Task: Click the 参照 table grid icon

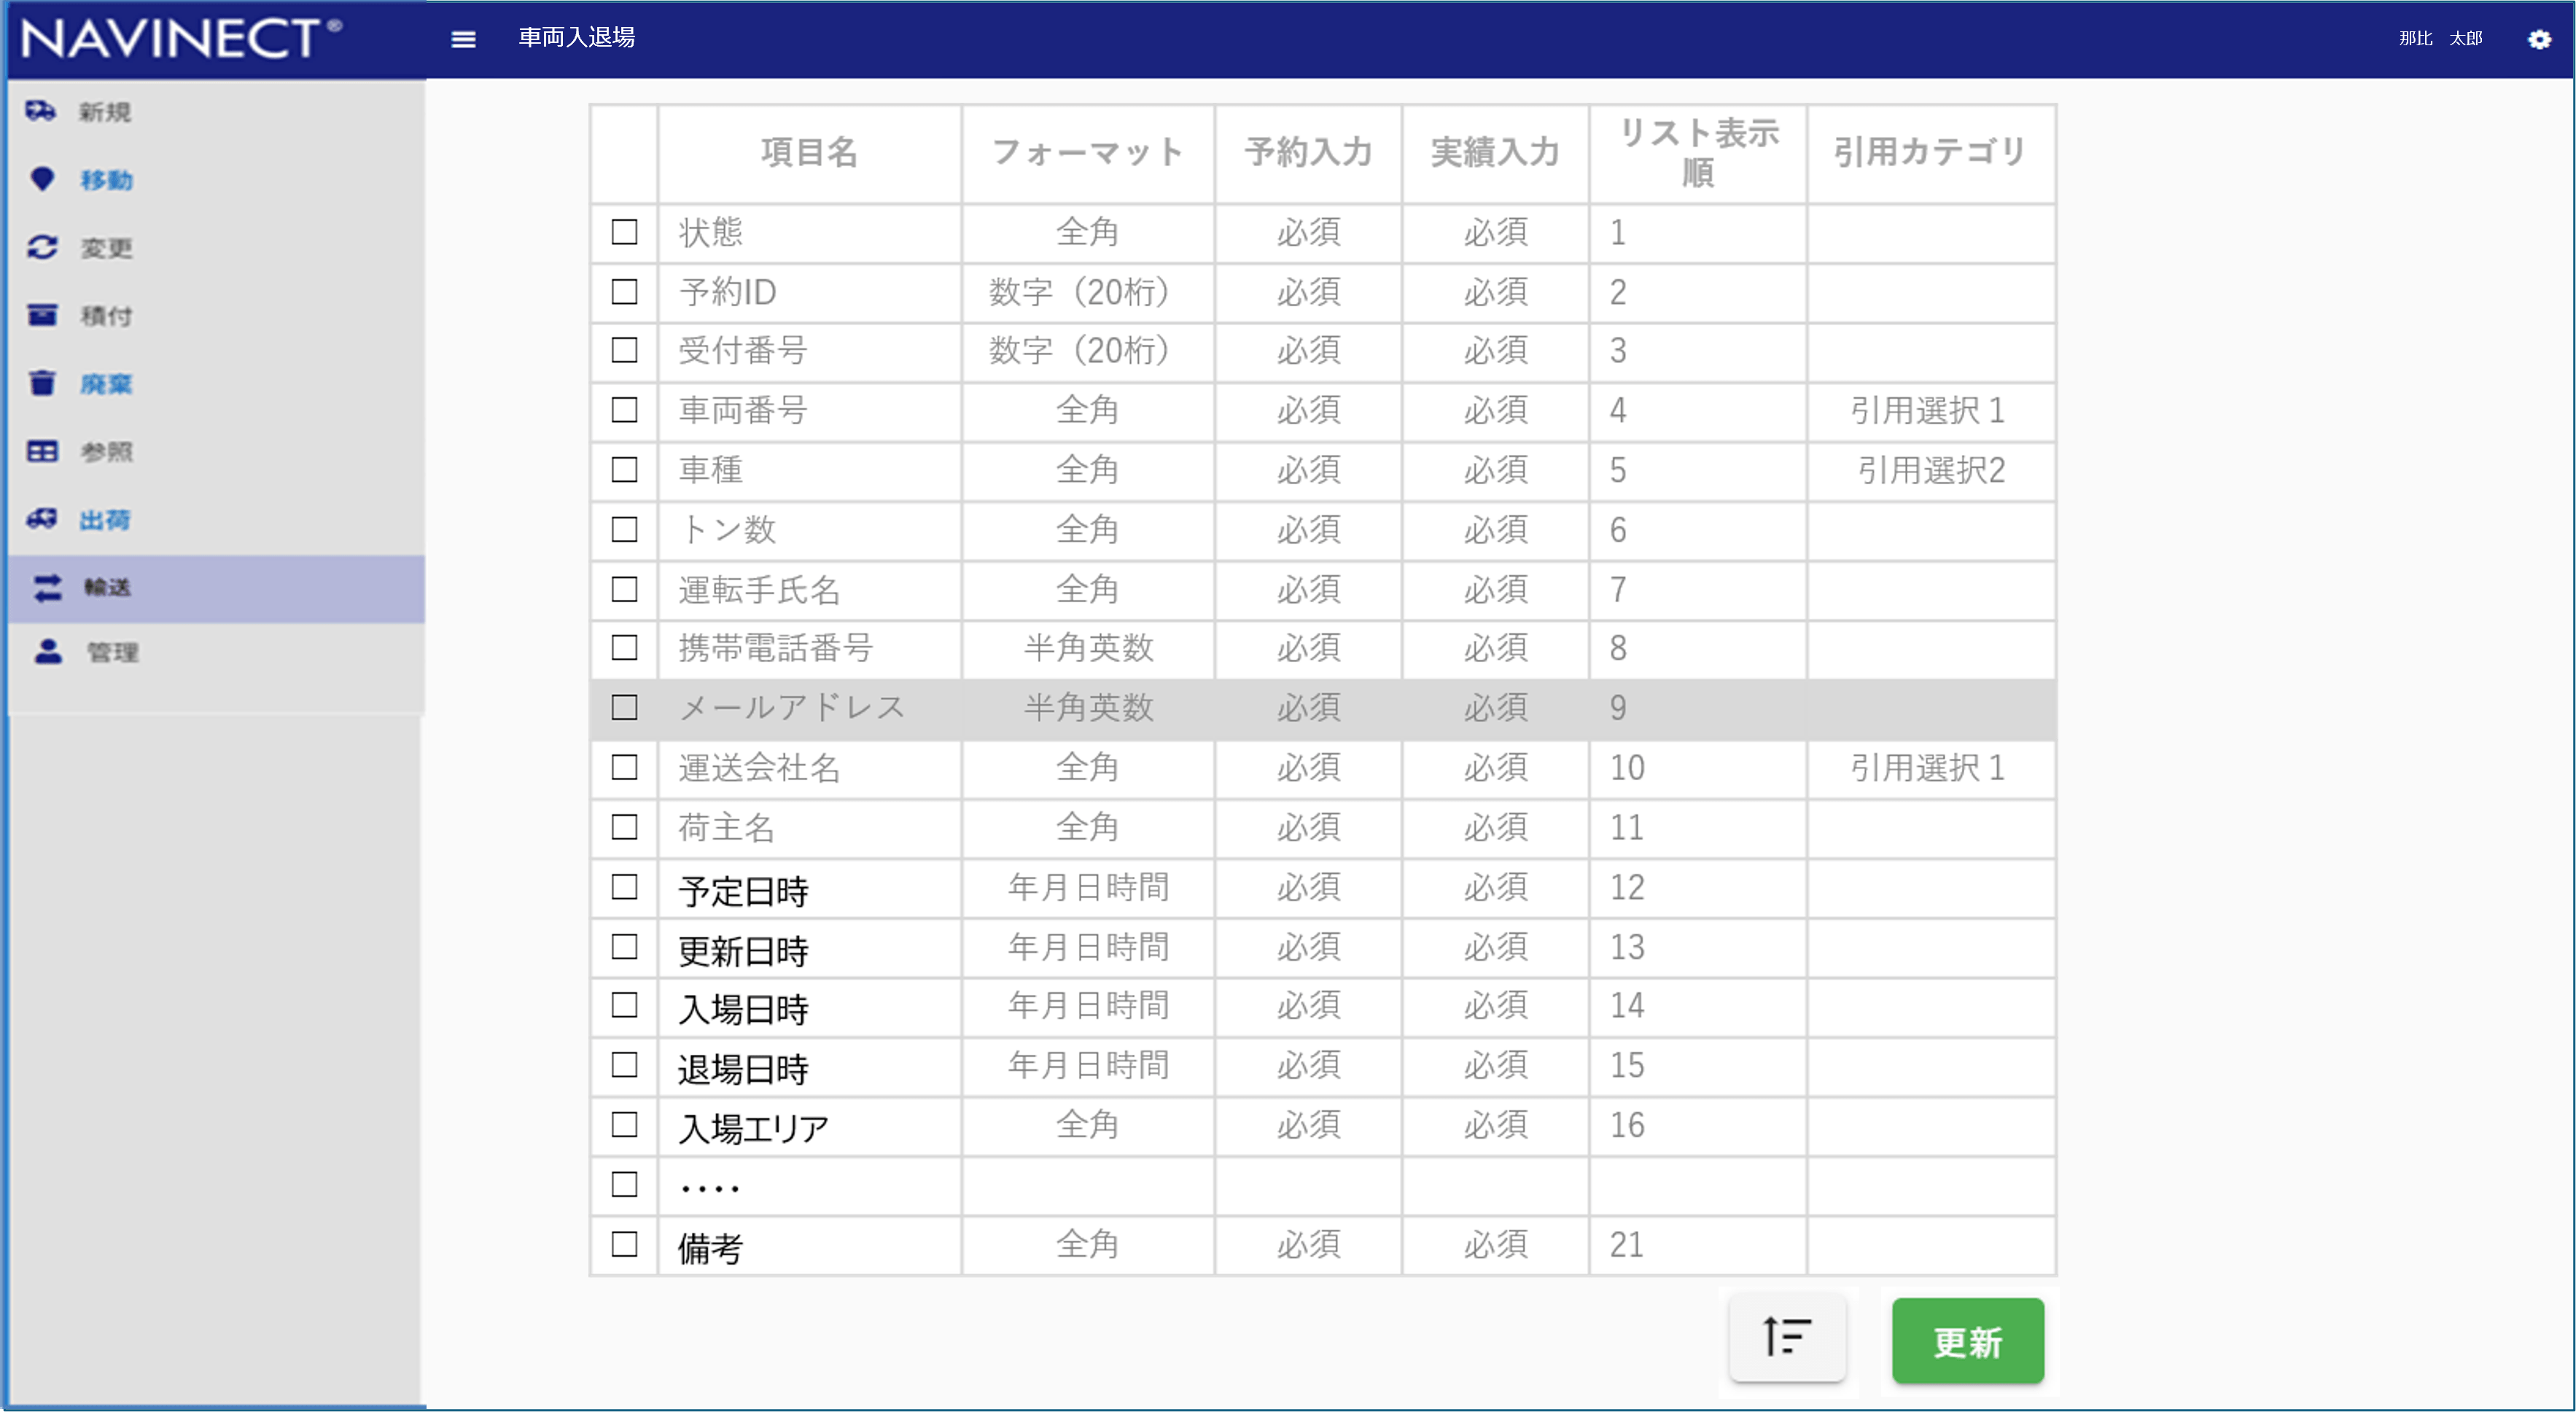Action: (x=42, y=451)
